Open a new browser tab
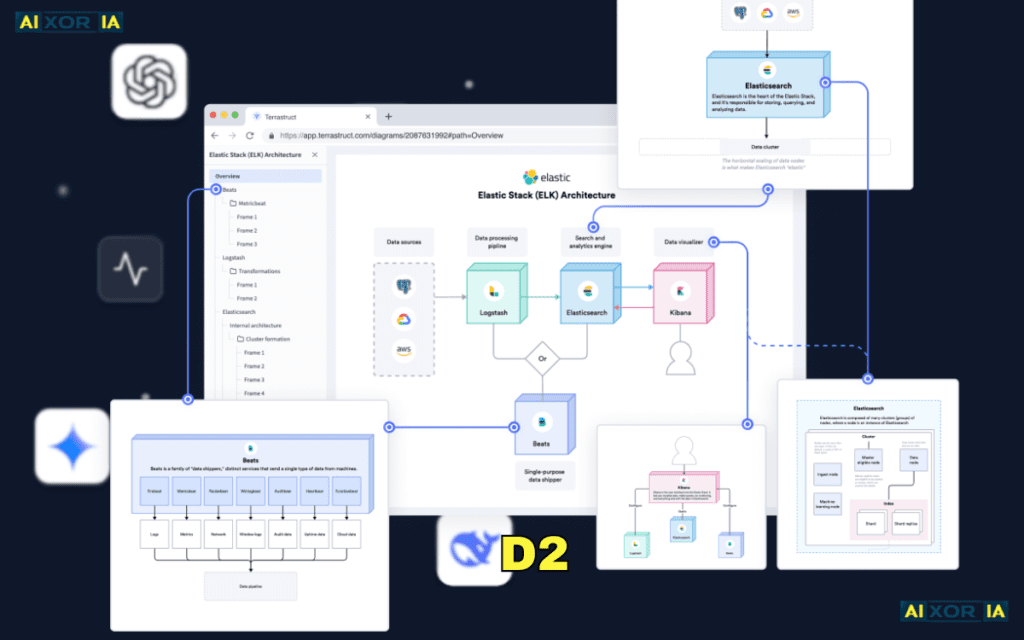1024x640 pixels. coord(389,116)
